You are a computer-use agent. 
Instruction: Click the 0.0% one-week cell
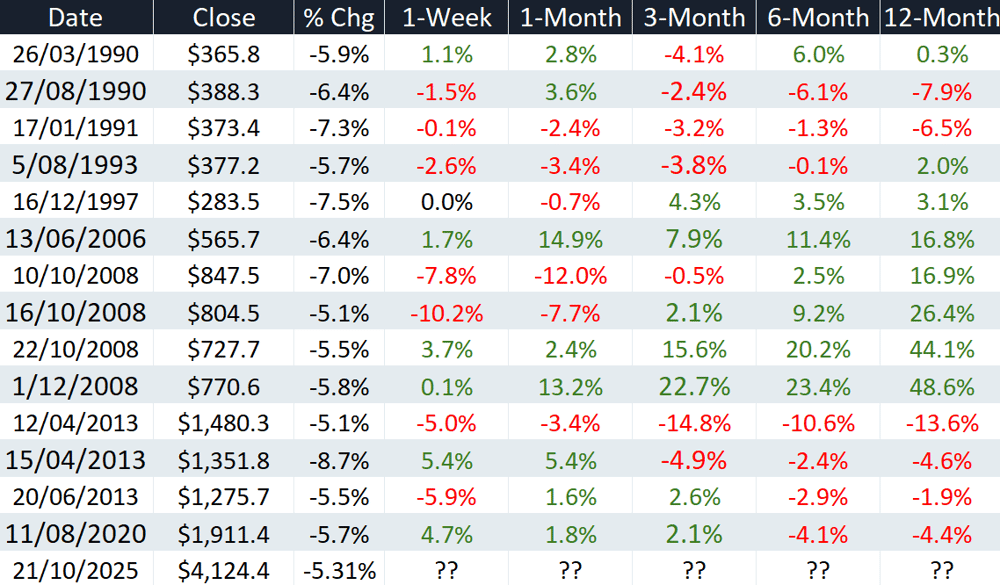pyautogui.click(x=446, y=202)
